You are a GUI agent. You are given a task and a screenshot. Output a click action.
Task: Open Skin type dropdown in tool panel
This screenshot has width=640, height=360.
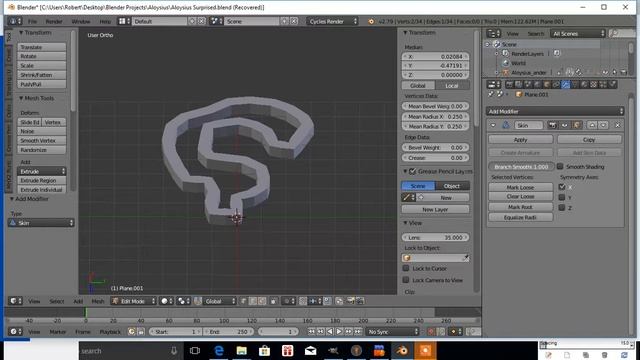pos(41,223)
